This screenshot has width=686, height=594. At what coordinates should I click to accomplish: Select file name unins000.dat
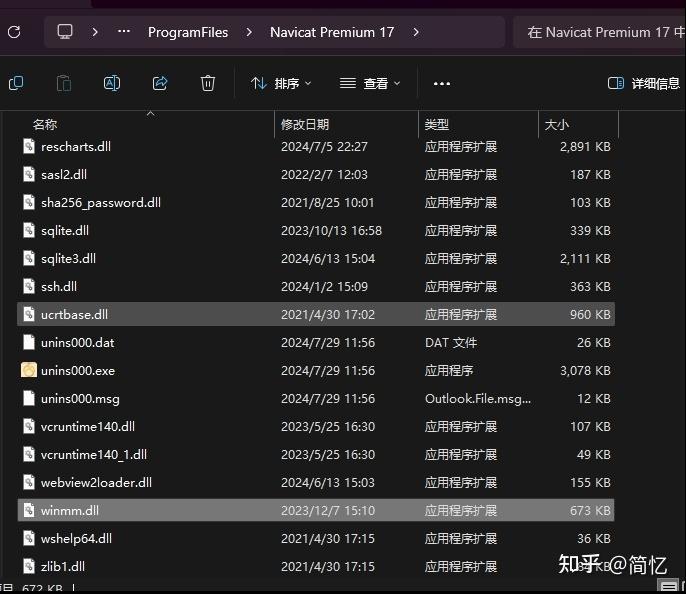coord(77,342)
